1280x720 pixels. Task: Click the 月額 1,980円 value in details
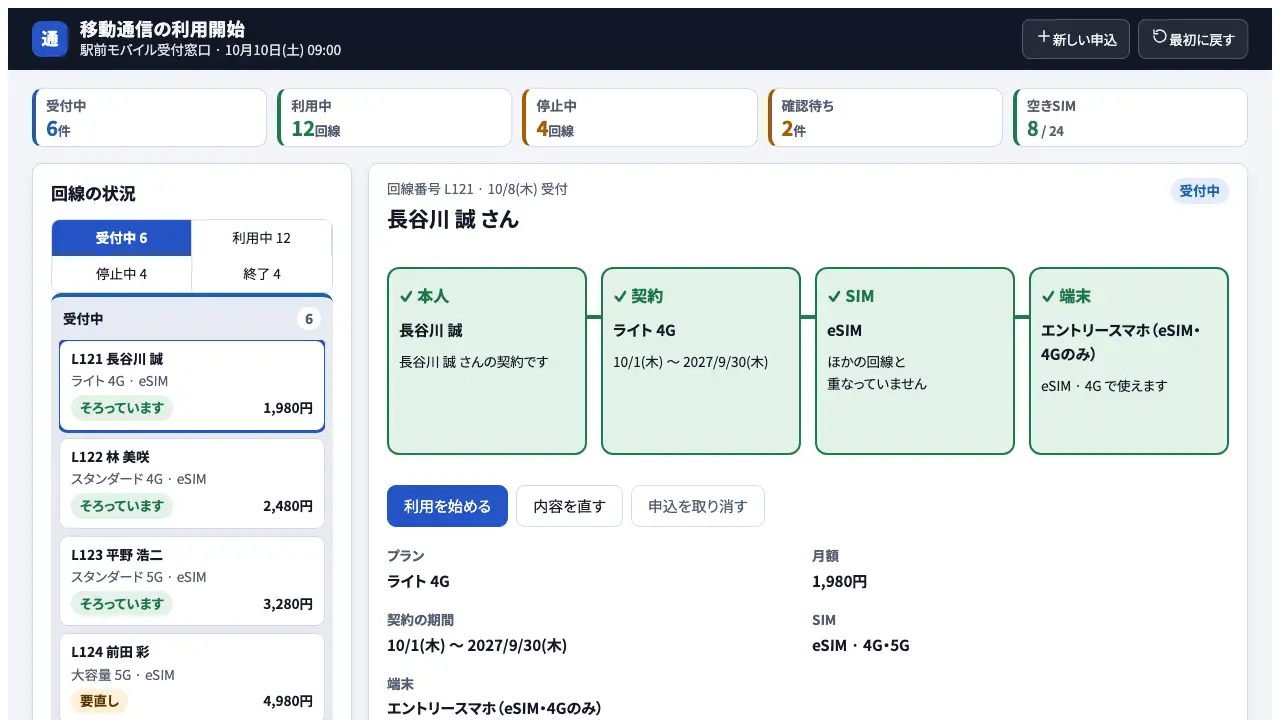coord(839,581)
